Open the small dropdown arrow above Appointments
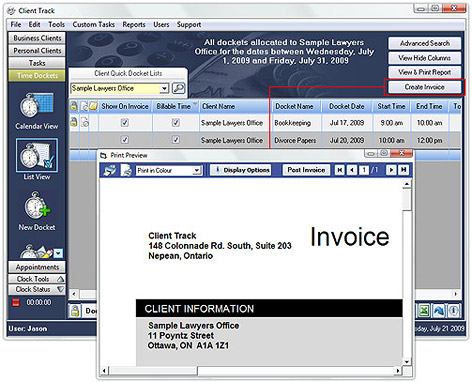The image size is (472, 382). pyautogui.click(x=58, y=253)
